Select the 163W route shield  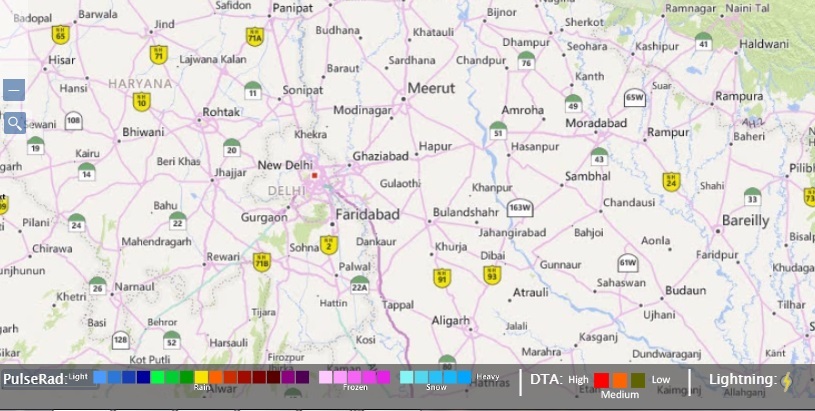520,208
